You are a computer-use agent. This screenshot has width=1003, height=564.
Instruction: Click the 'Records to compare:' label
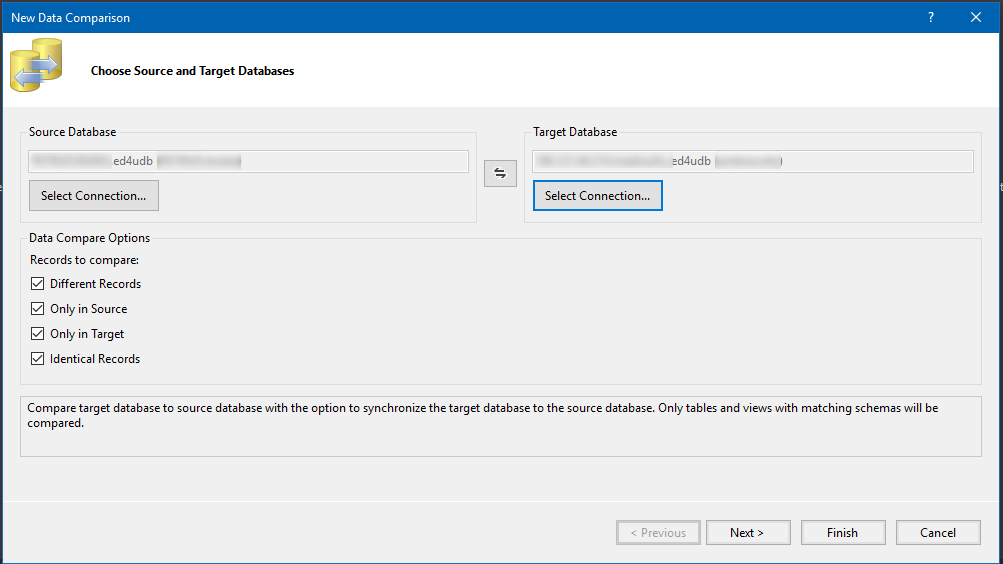(84, 260)
